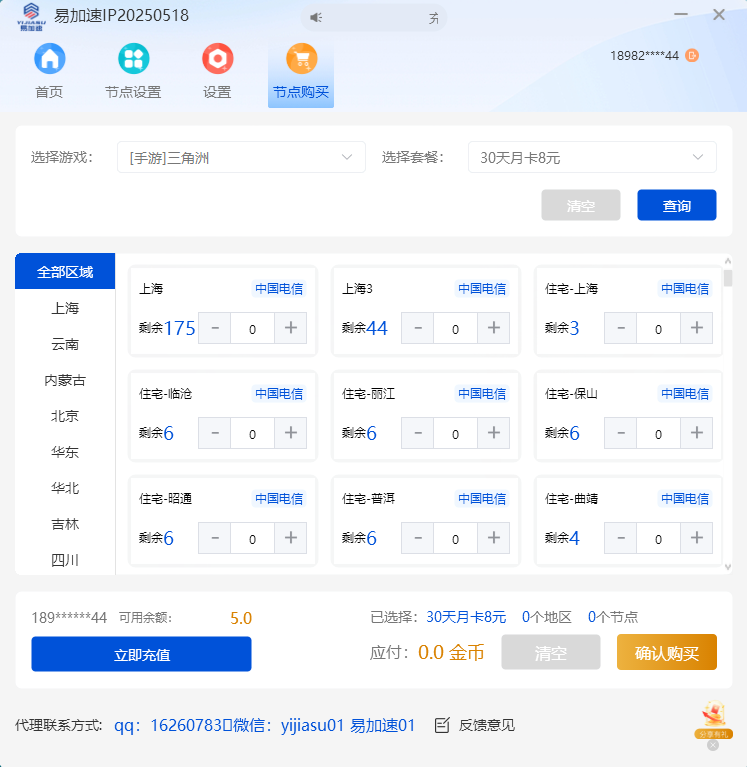Select 吉林 in the region sidebar
The image size is (747, 767).
tap(65, 524)
